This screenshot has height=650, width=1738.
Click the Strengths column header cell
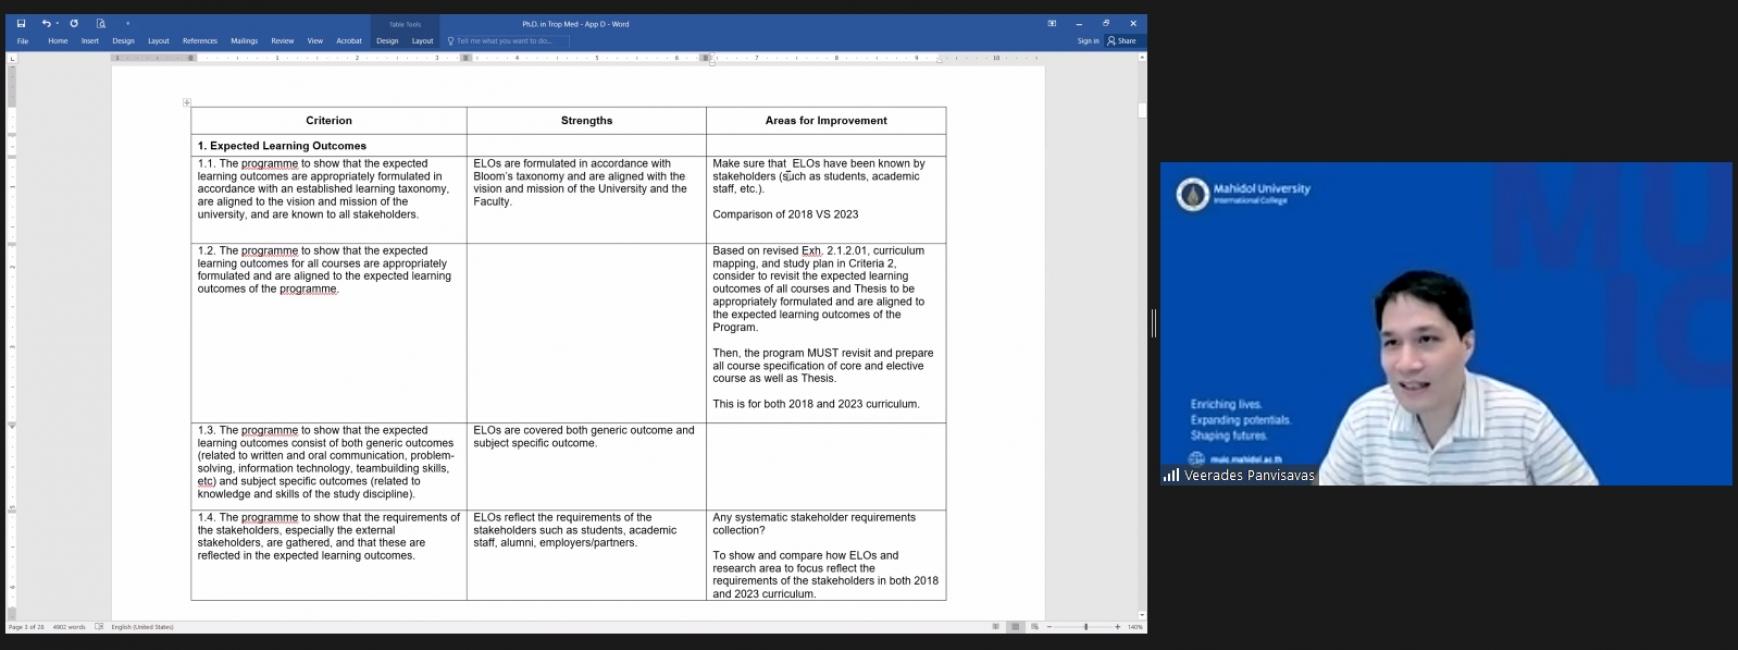point(586,121)
